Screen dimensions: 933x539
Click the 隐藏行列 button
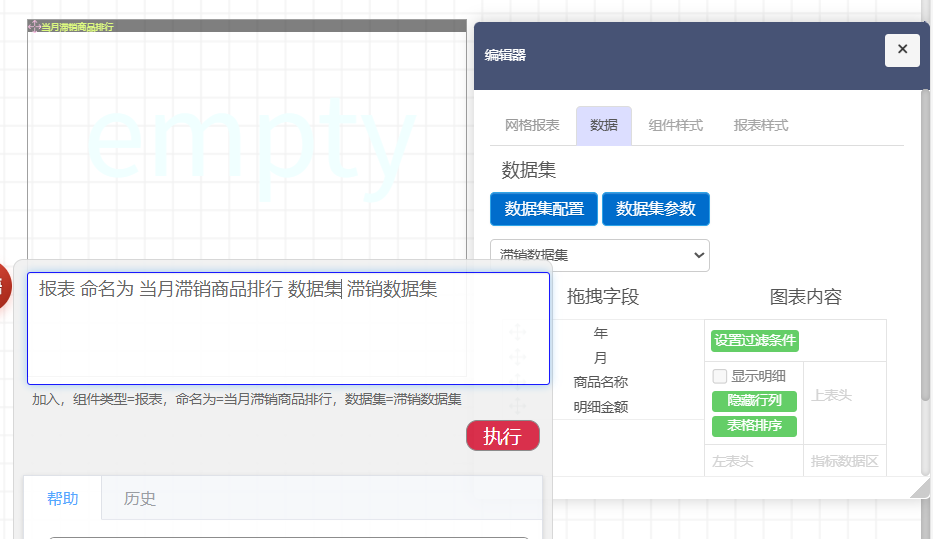(x=754, y=401)
